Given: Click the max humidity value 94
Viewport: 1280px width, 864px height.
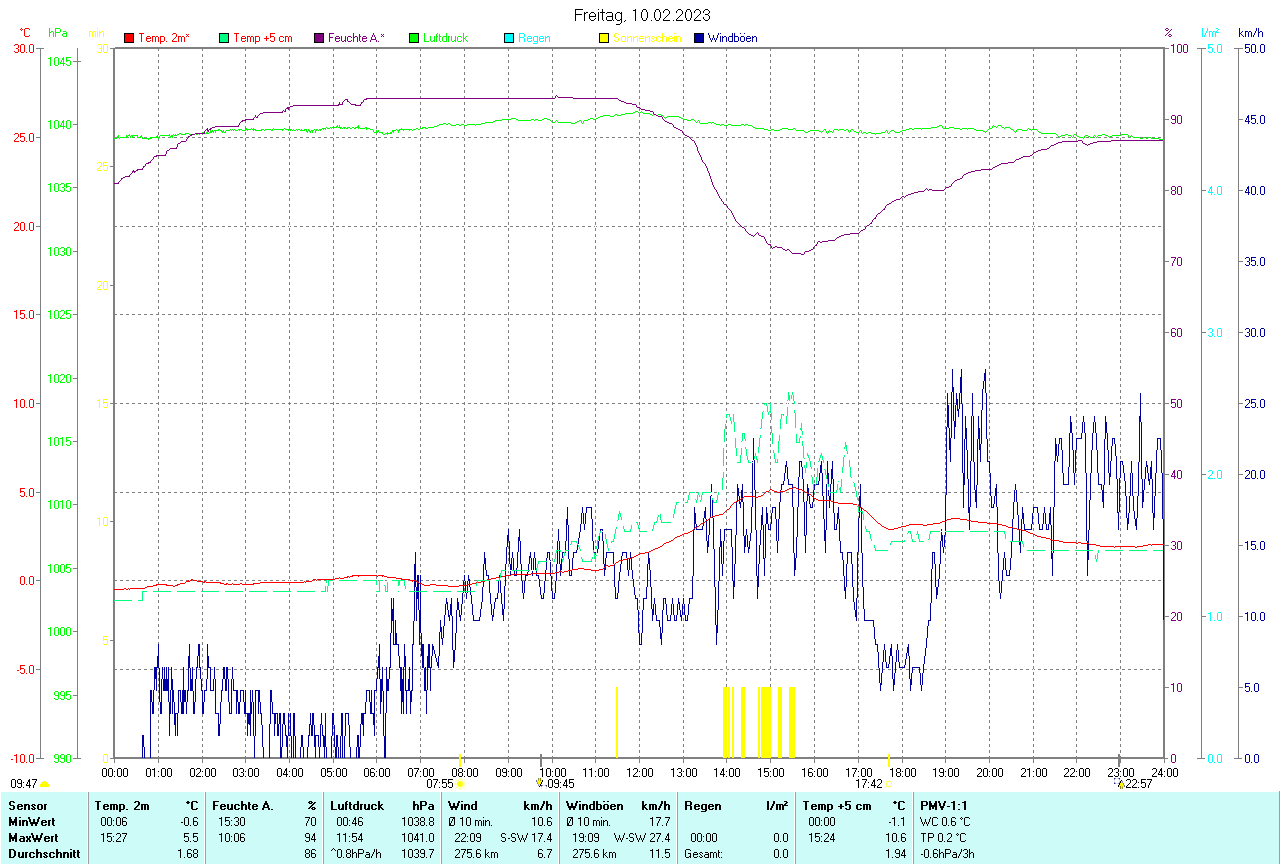Looking at the screenshot, I should 310,837.
